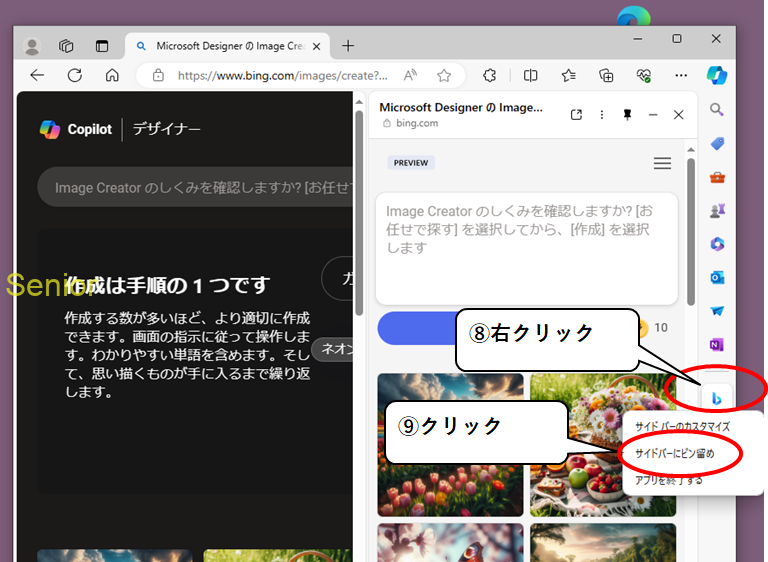
Task: Open Collections in toolbar
Action: (x=606, y=75)
